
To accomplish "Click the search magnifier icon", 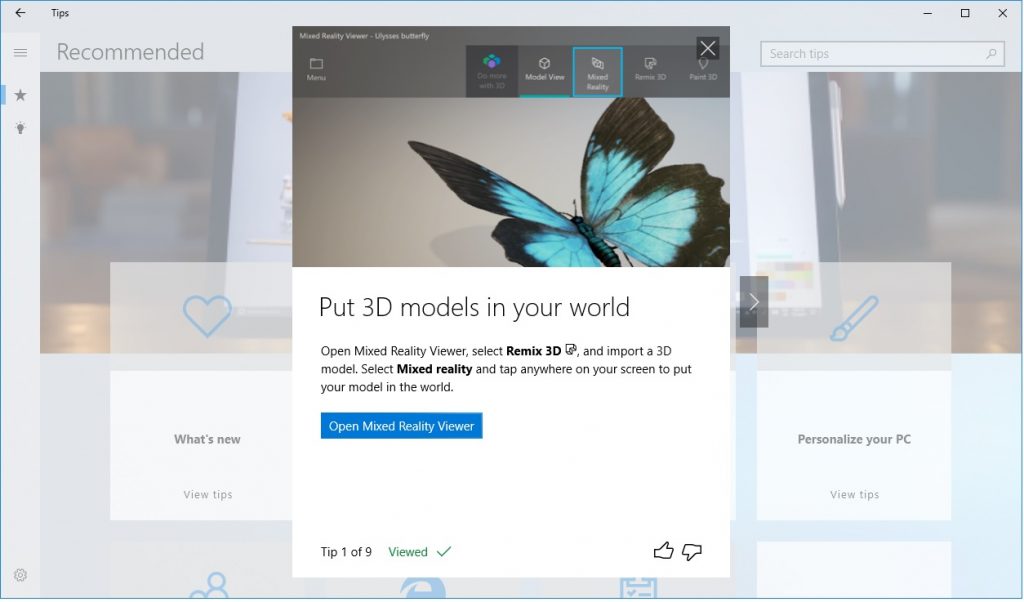I will coord(991,54).
